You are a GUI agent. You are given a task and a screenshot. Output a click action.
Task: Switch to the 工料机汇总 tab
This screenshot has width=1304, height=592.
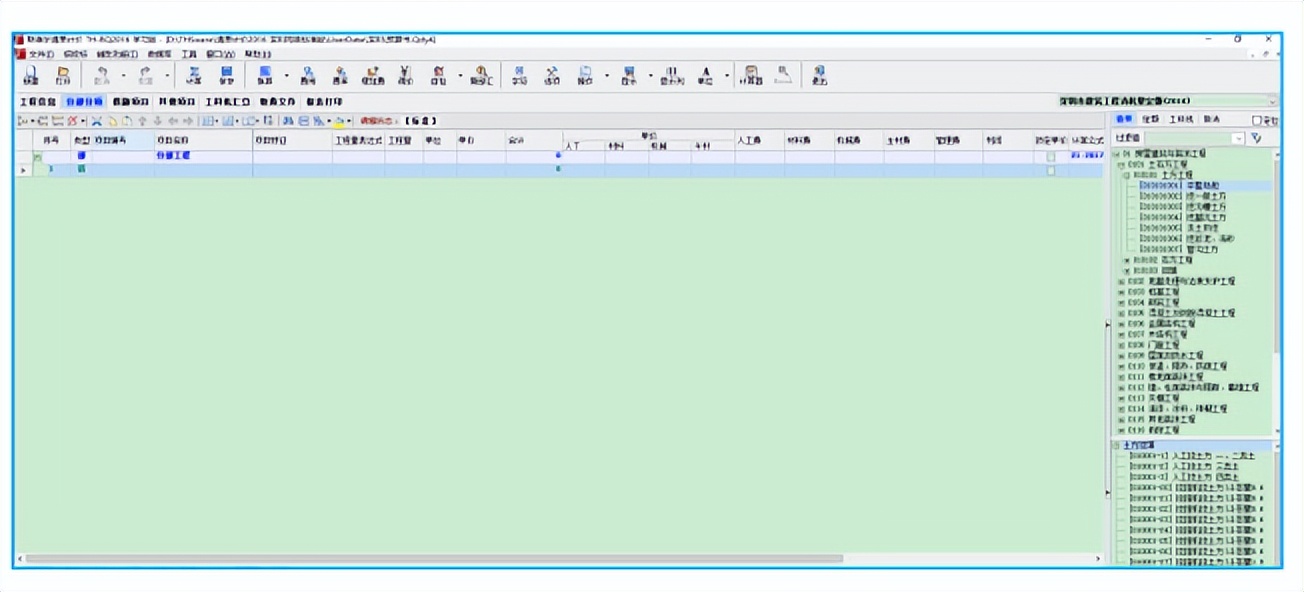[228, 102]
